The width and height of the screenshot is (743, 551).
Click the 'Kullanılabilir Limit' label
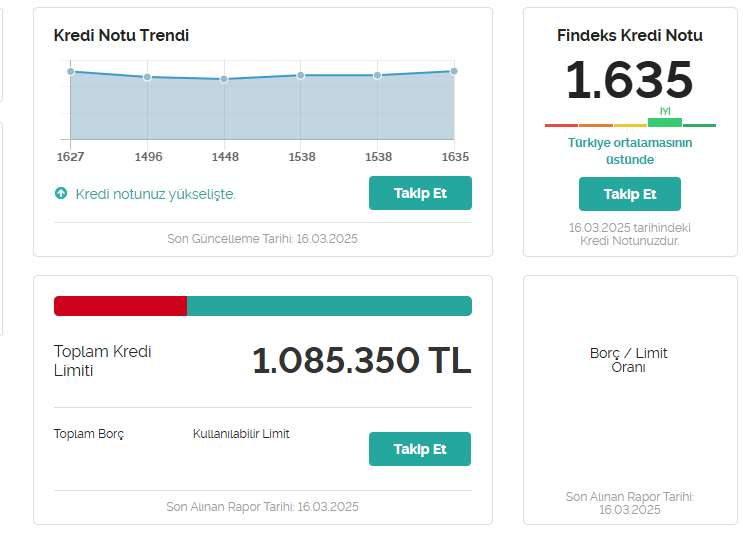(x=241, y=434)
